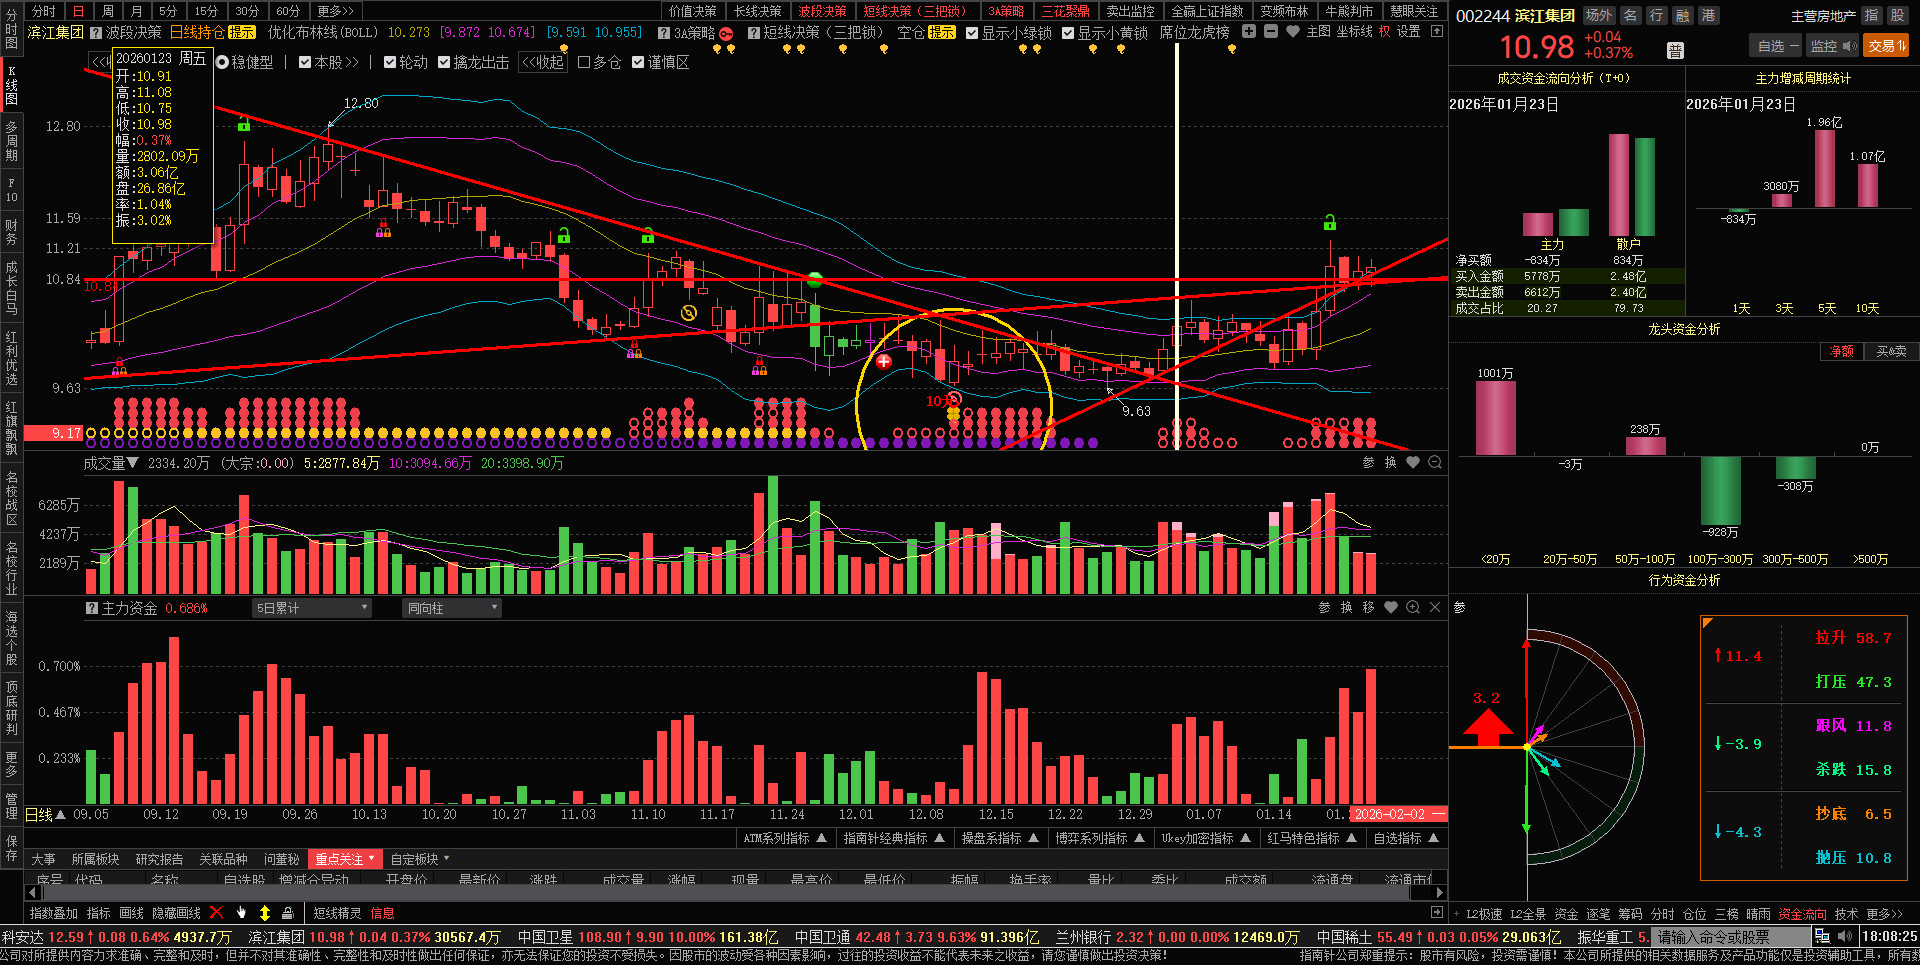This screenshot has height=965, width=1920.
Task: Click the heart icon in 主力资金 panel header
Action: coord(1391,607)
